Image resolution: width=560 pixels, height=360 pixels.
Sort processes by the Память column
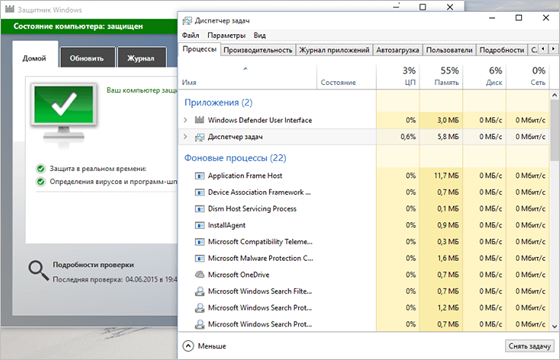[x=441, y=76]
